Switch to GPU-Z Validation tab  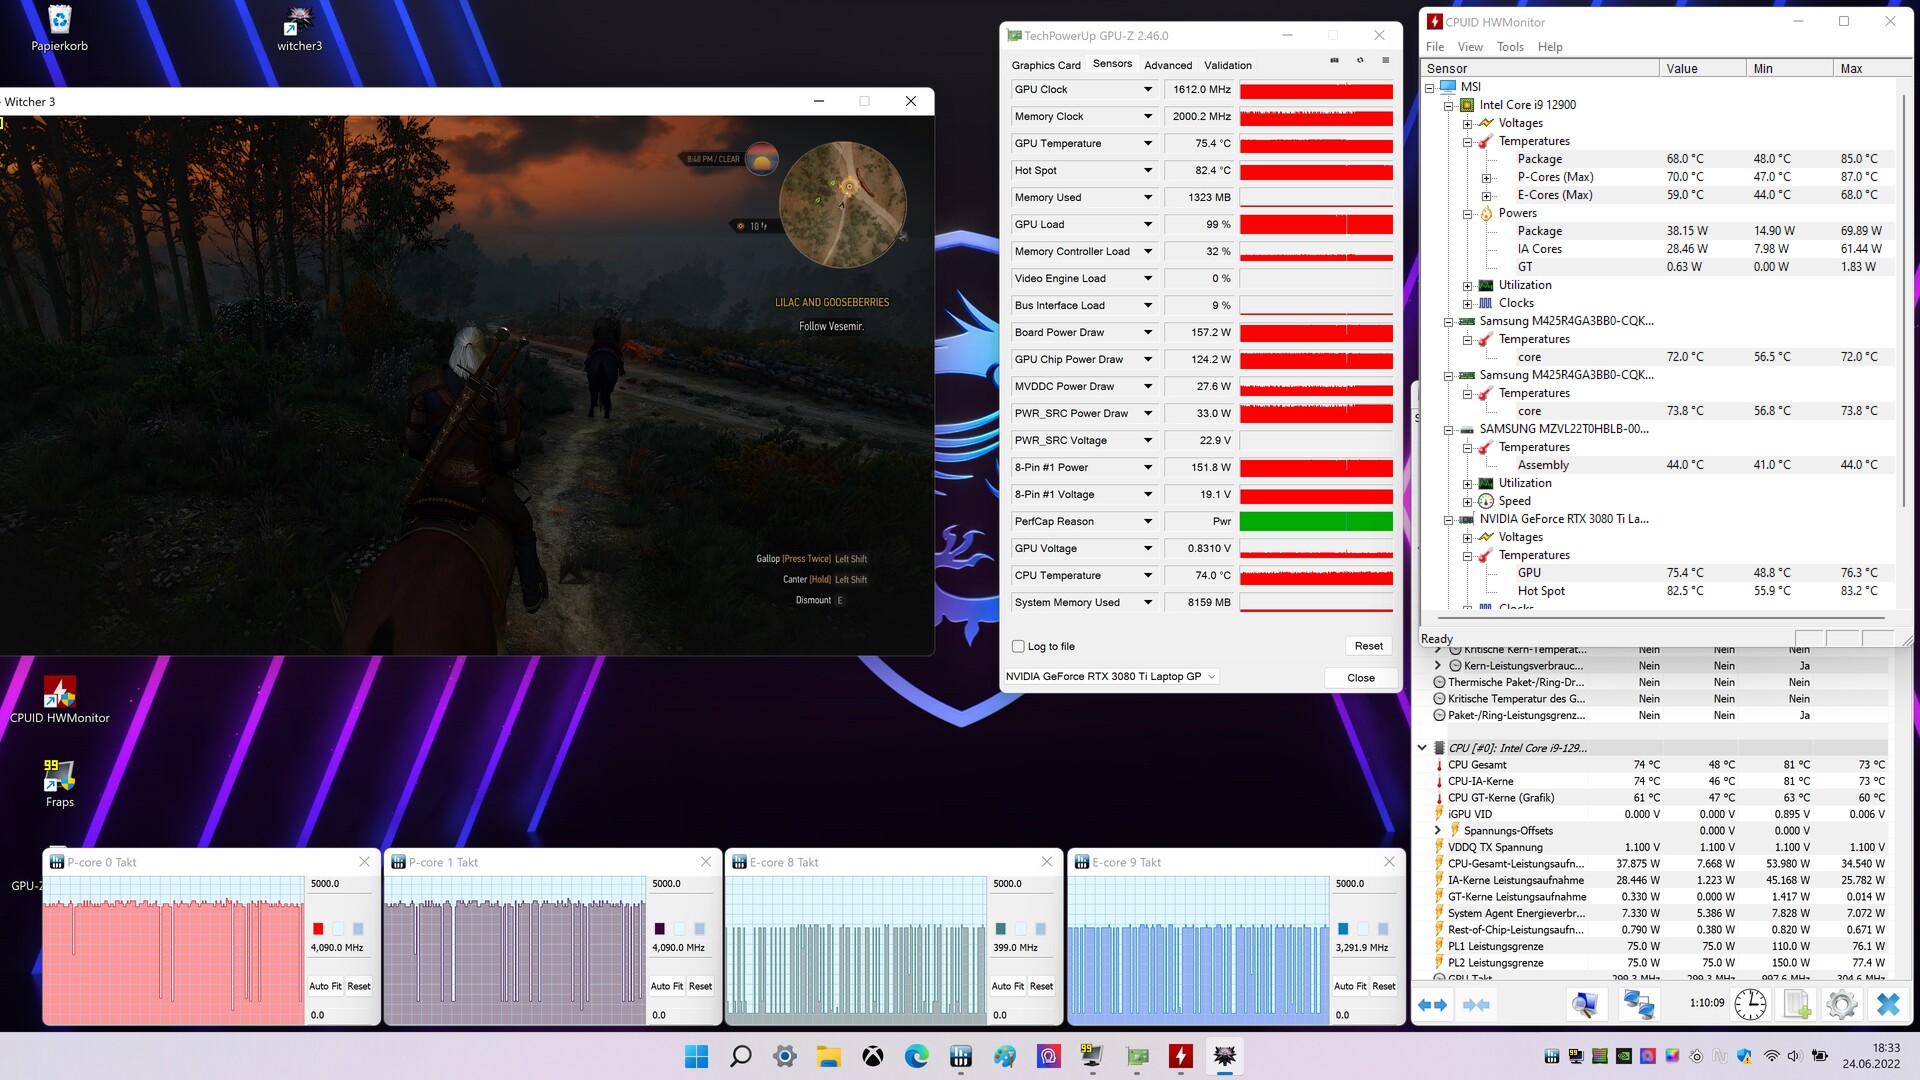coord(1227,65)
